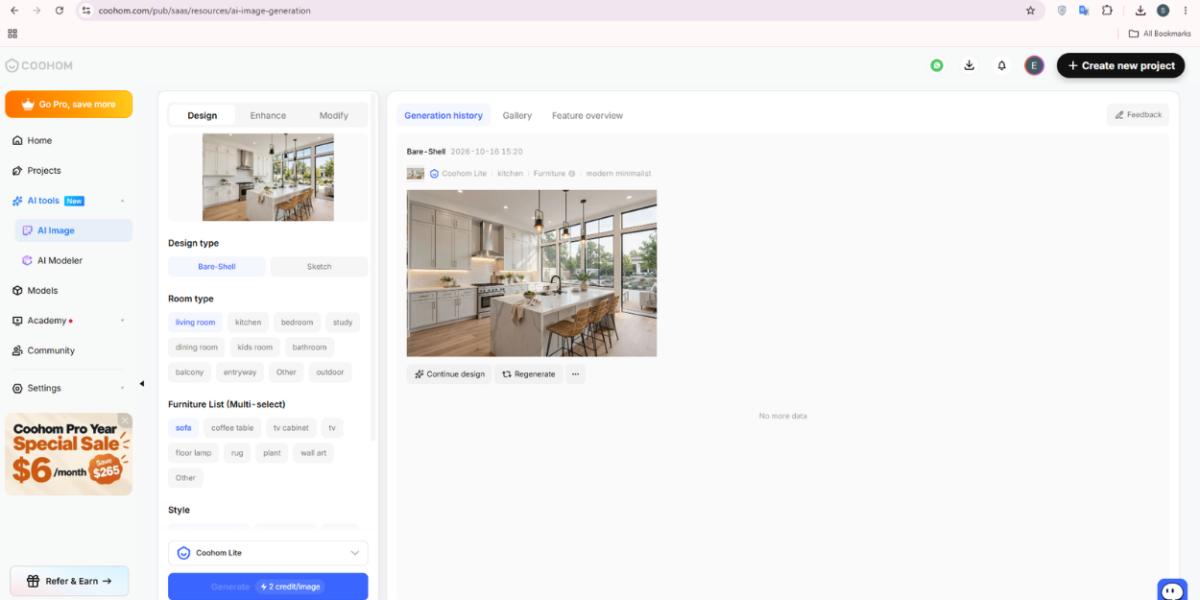The image size is (1200, 600).
Task: Click the Feedback button
Action: pos(1138,115)
